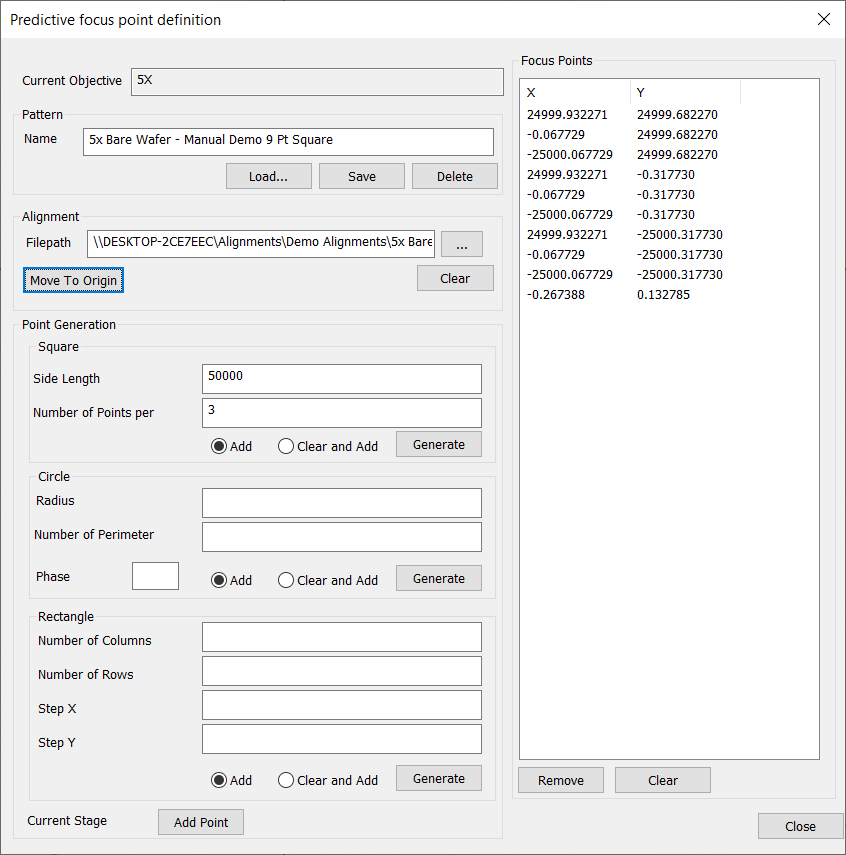Screen dimensions: 846x855
Task: Focus the circle Radius field
Action: (341, 502)
